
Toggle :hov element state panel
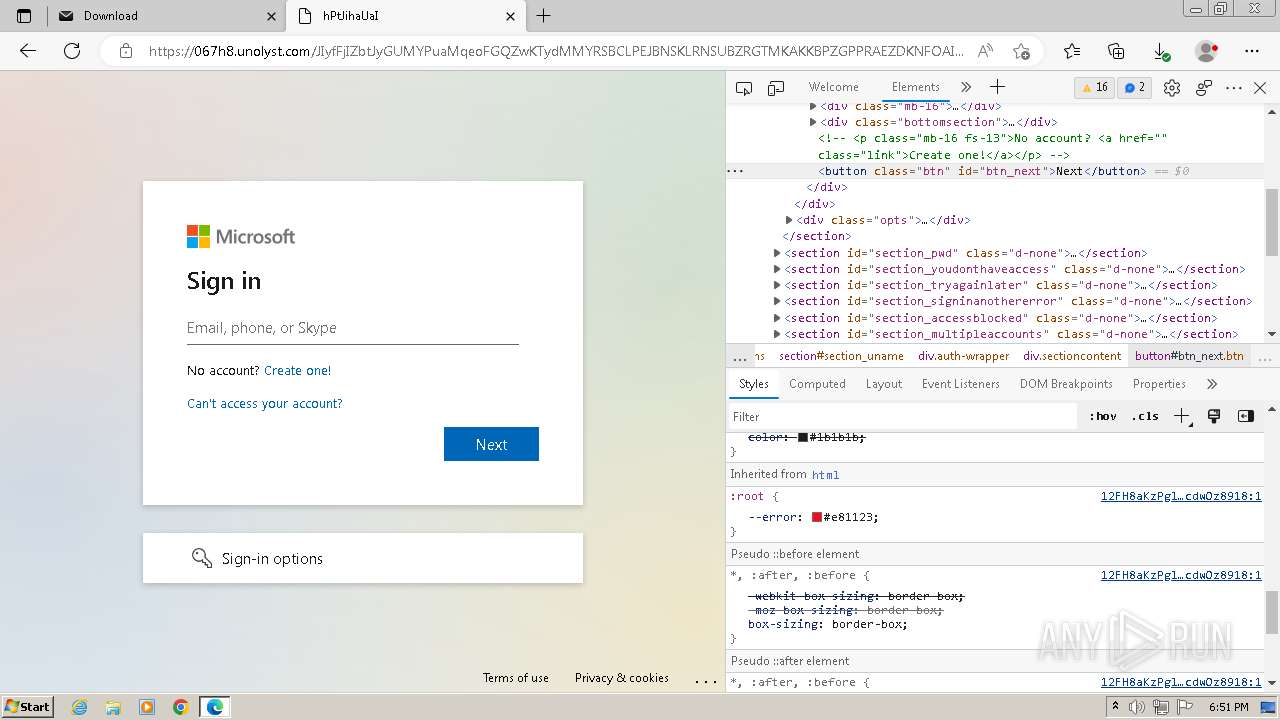(1103, 416)
